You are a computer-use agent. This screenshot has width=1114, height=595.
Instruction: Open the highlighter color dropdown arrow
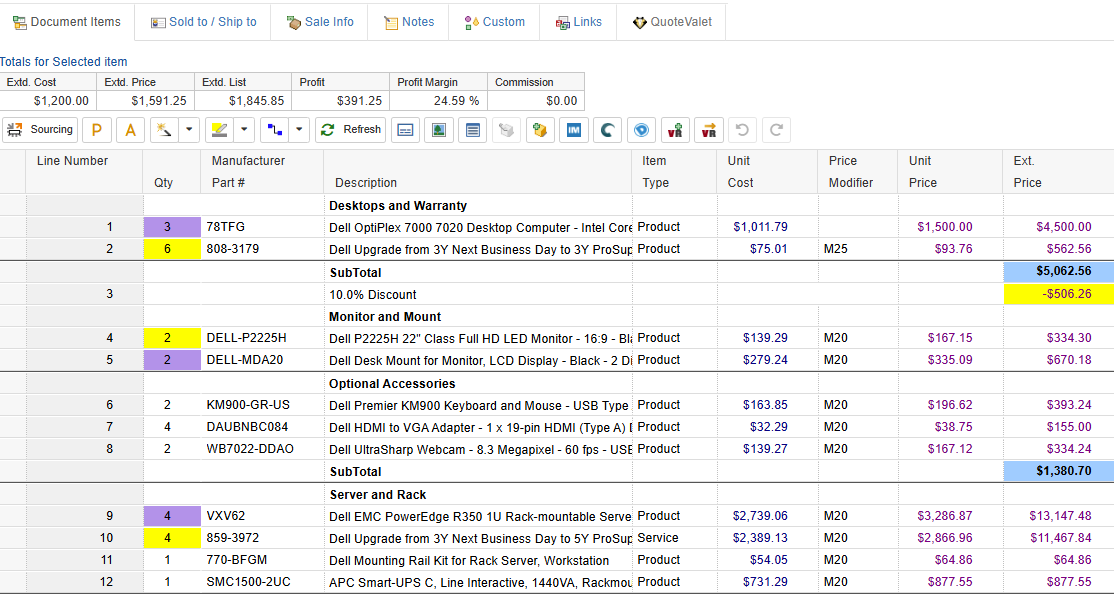pyautogui.click(x=241, y=129)
